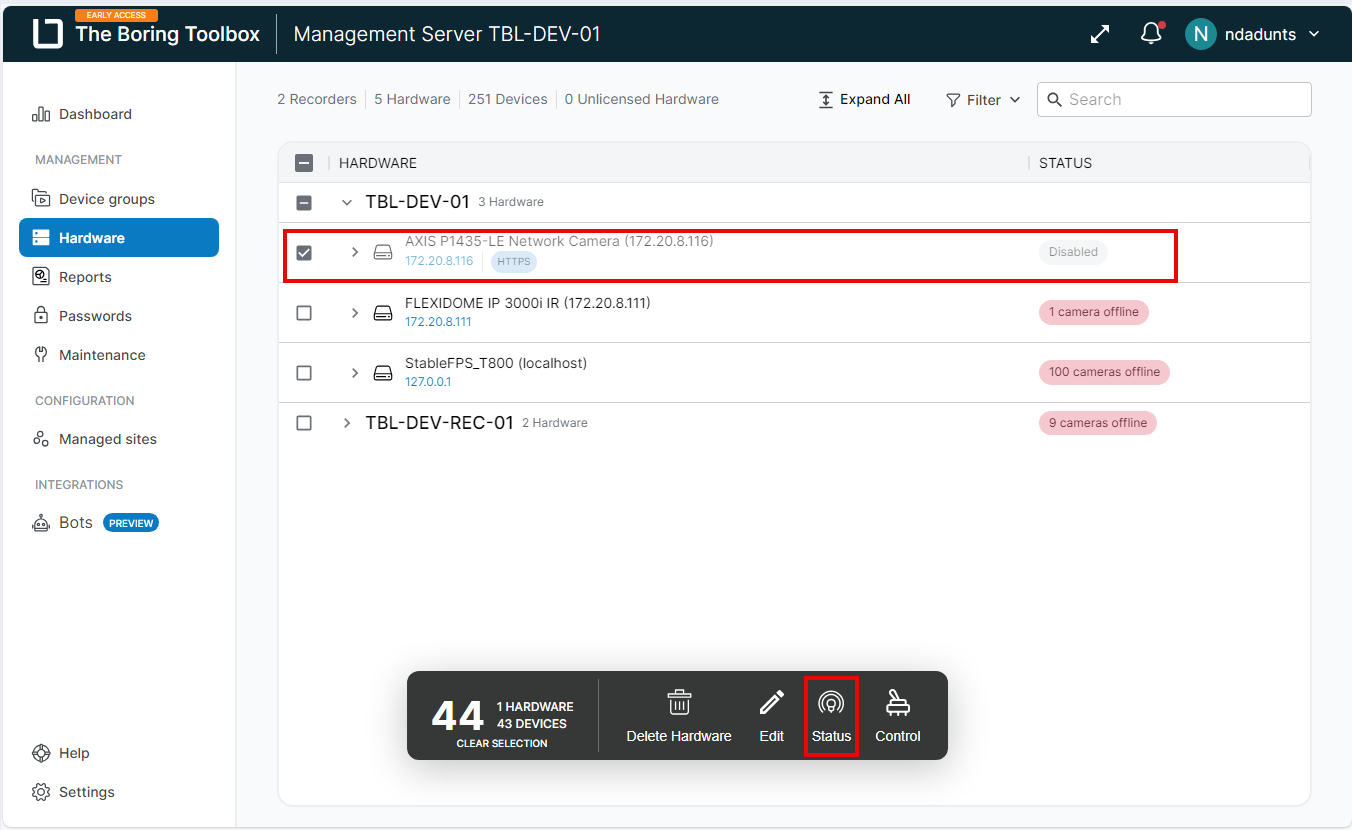The height and width of the screenshot is (830, 1352).
Task: Open the 172.20.8.111 IP link
Action: pyautogui.click(x=438, y=322)
